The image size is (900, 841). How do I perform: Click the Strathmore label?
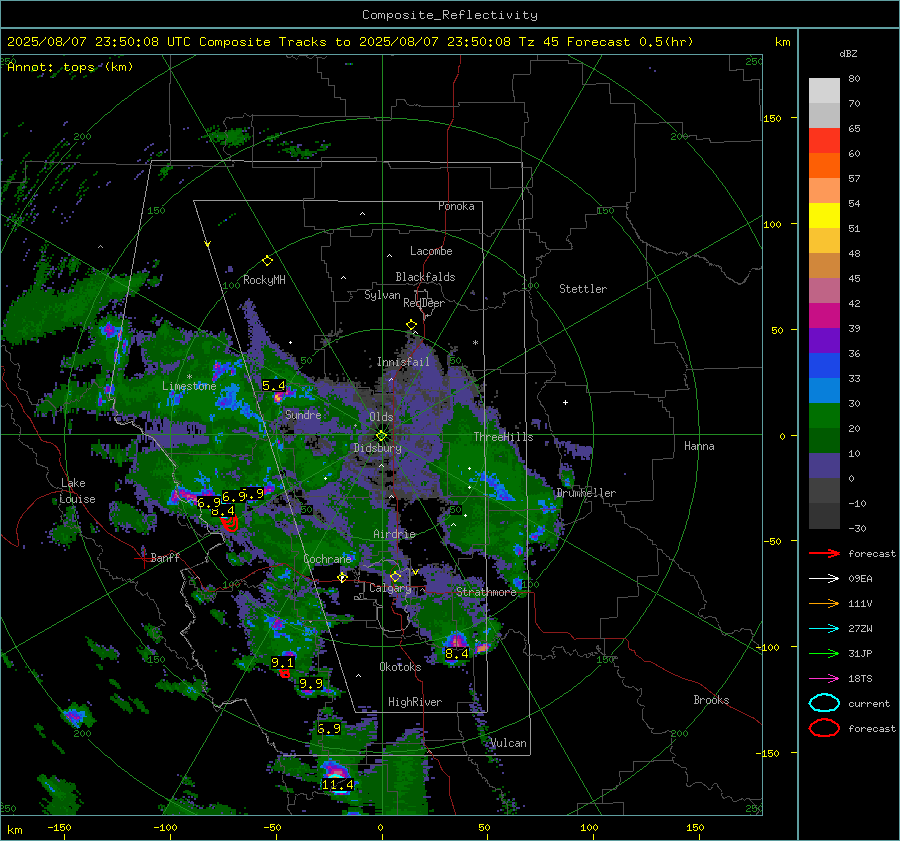pyautogui.click(x=486, y=592)
